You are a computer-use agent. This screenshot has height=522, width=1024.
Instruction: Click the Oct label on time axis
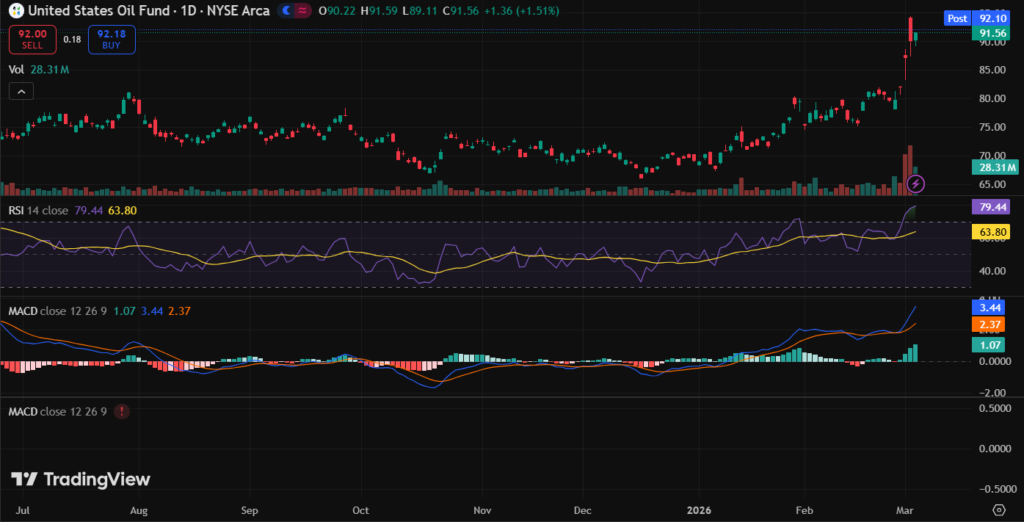pyautogui.click(x=360, y=510)
